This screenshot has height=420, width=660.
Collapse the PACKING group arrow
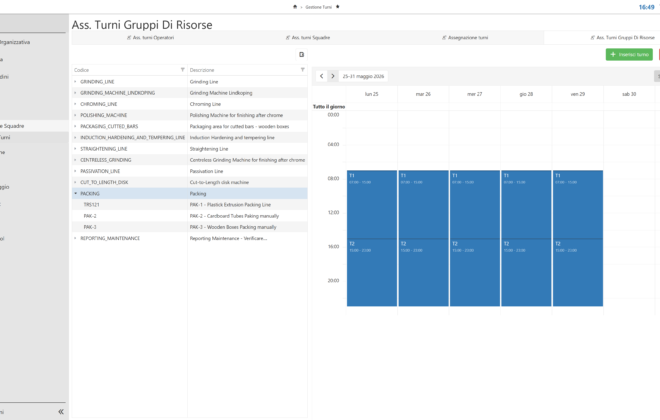(75, 194)
